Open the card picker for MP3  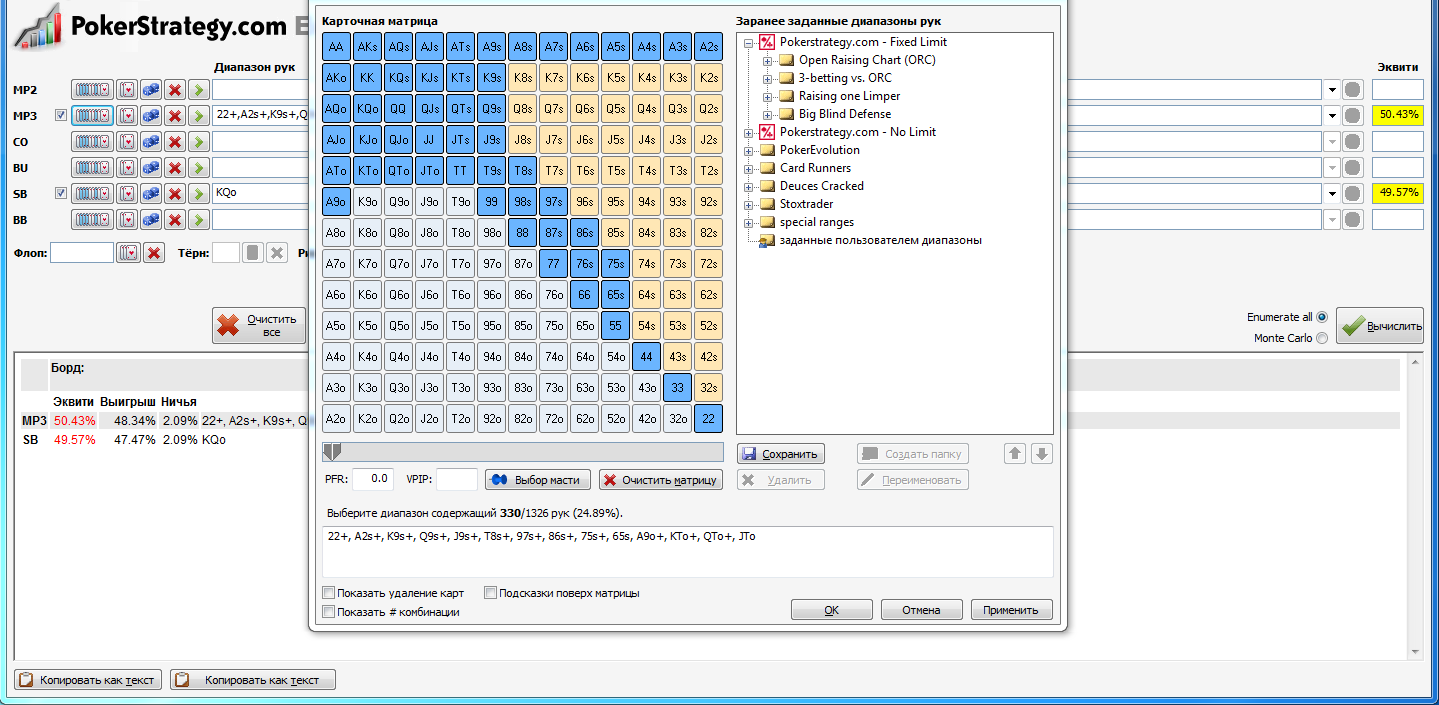point(127,116)
